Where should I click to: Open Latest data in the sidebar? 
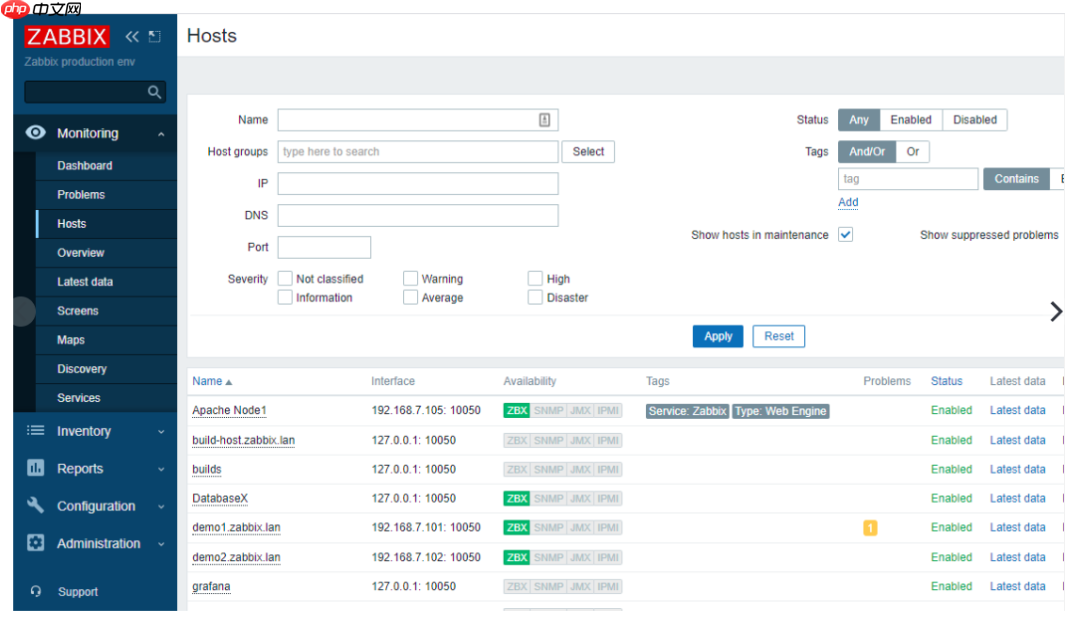click(x=85, y=282)
